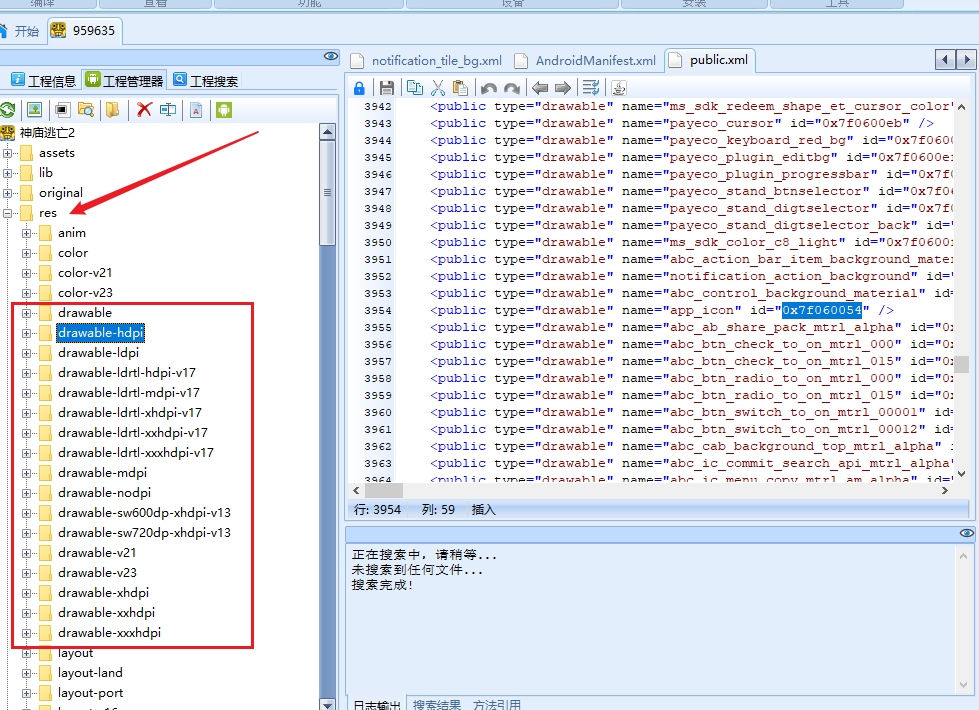Switch to the AndroidManifest.xml tab
The image size is (979, 710).
(x=586, y=61)
